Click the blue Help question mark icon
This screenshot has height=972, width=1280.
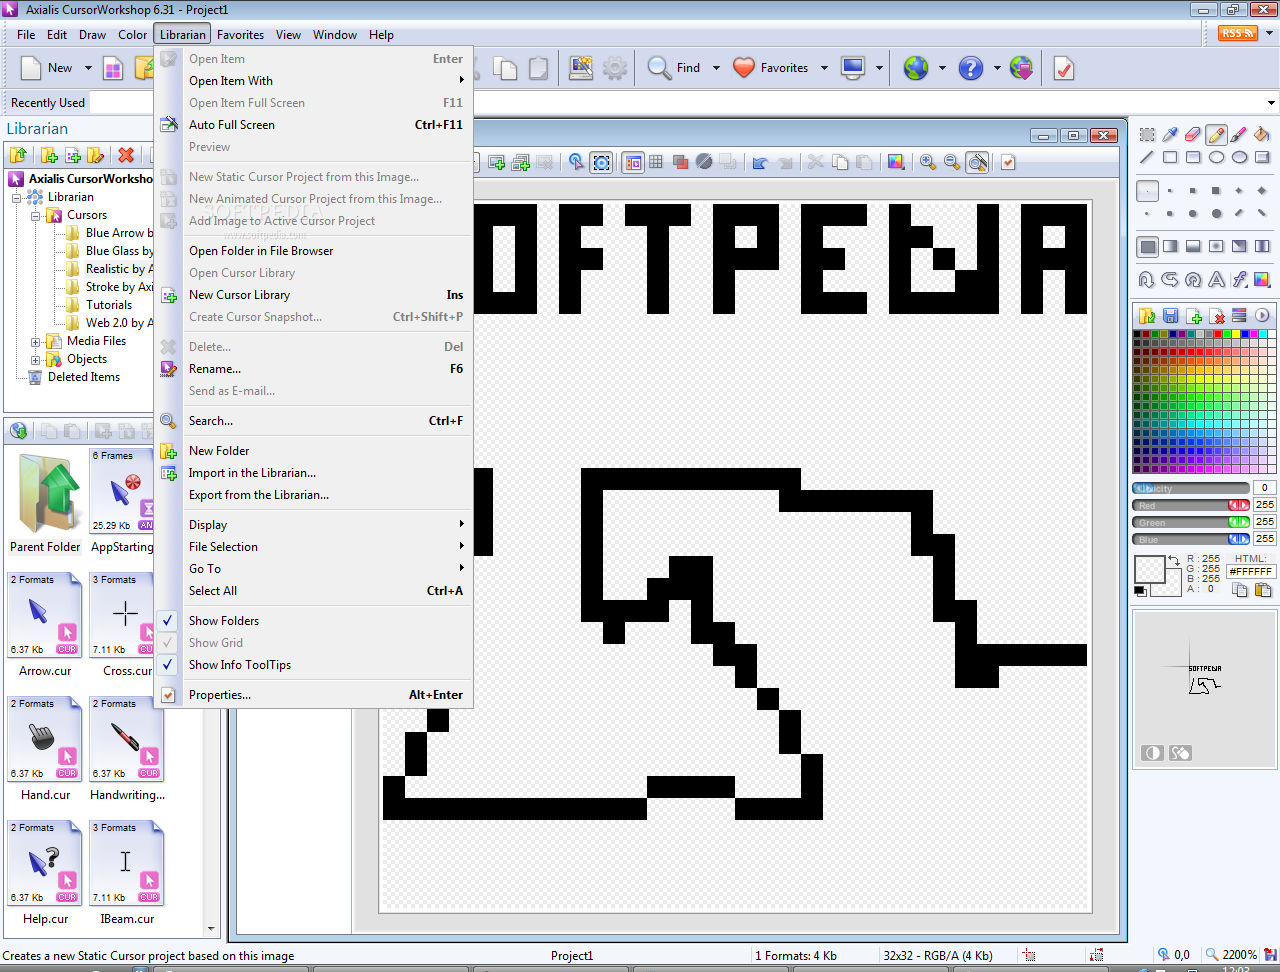click(971, 68)
